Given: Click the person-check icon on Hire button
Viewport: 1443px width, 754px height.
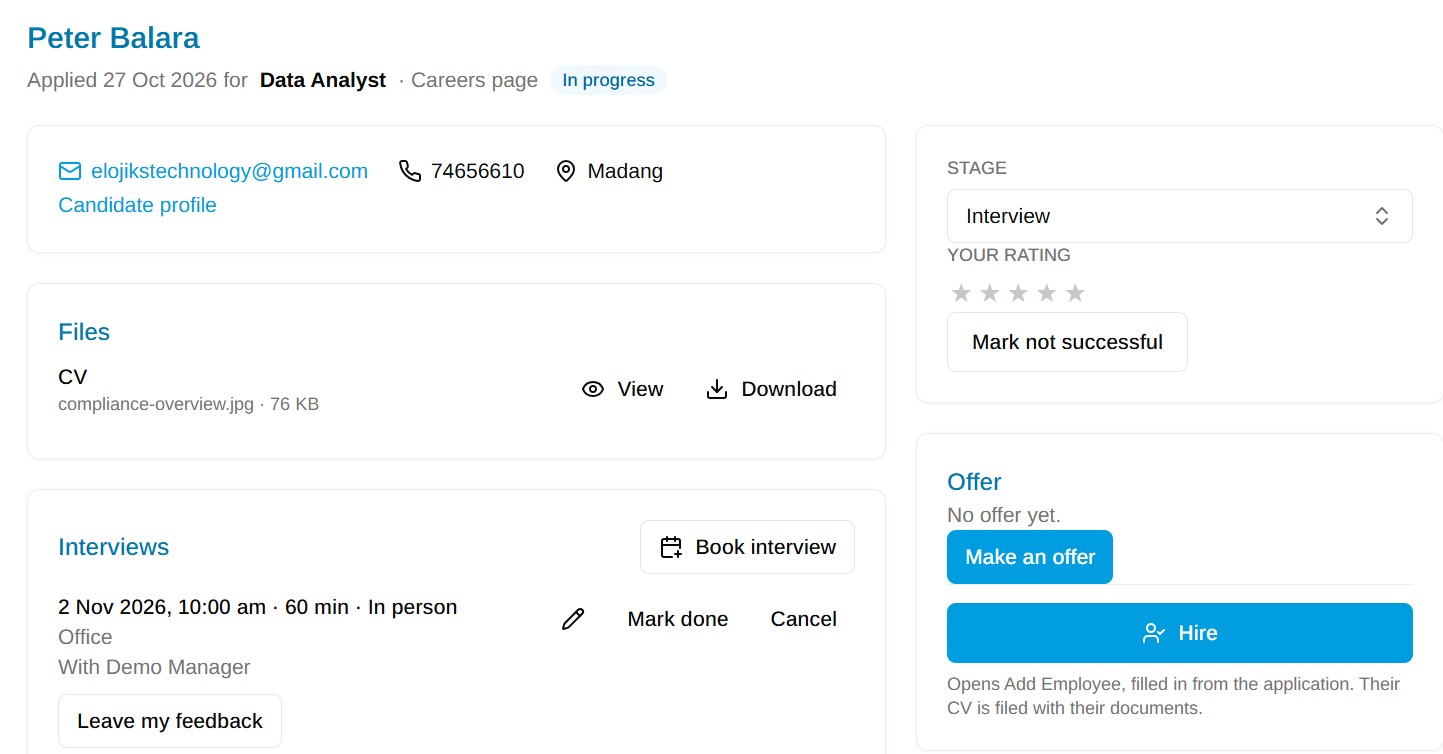Looking at the screenshot, I should pos(1154,633).
